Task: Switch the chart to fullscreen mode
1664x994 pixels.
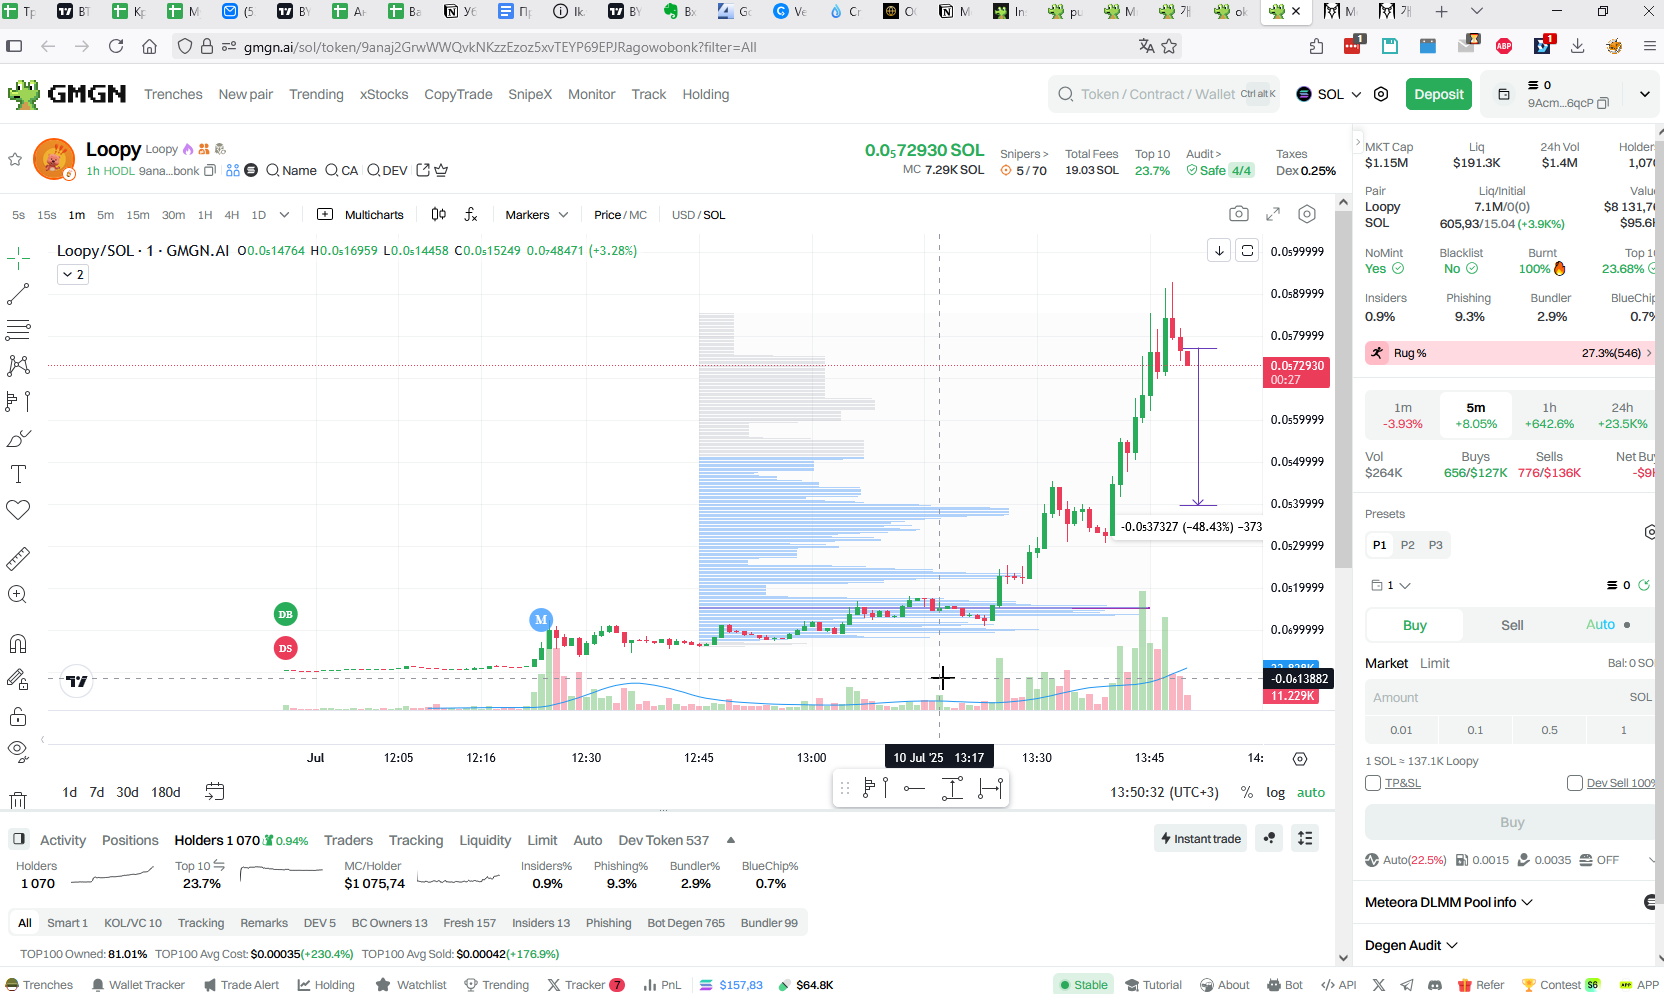Action: pyautogui.click(x=1273, y=214)
